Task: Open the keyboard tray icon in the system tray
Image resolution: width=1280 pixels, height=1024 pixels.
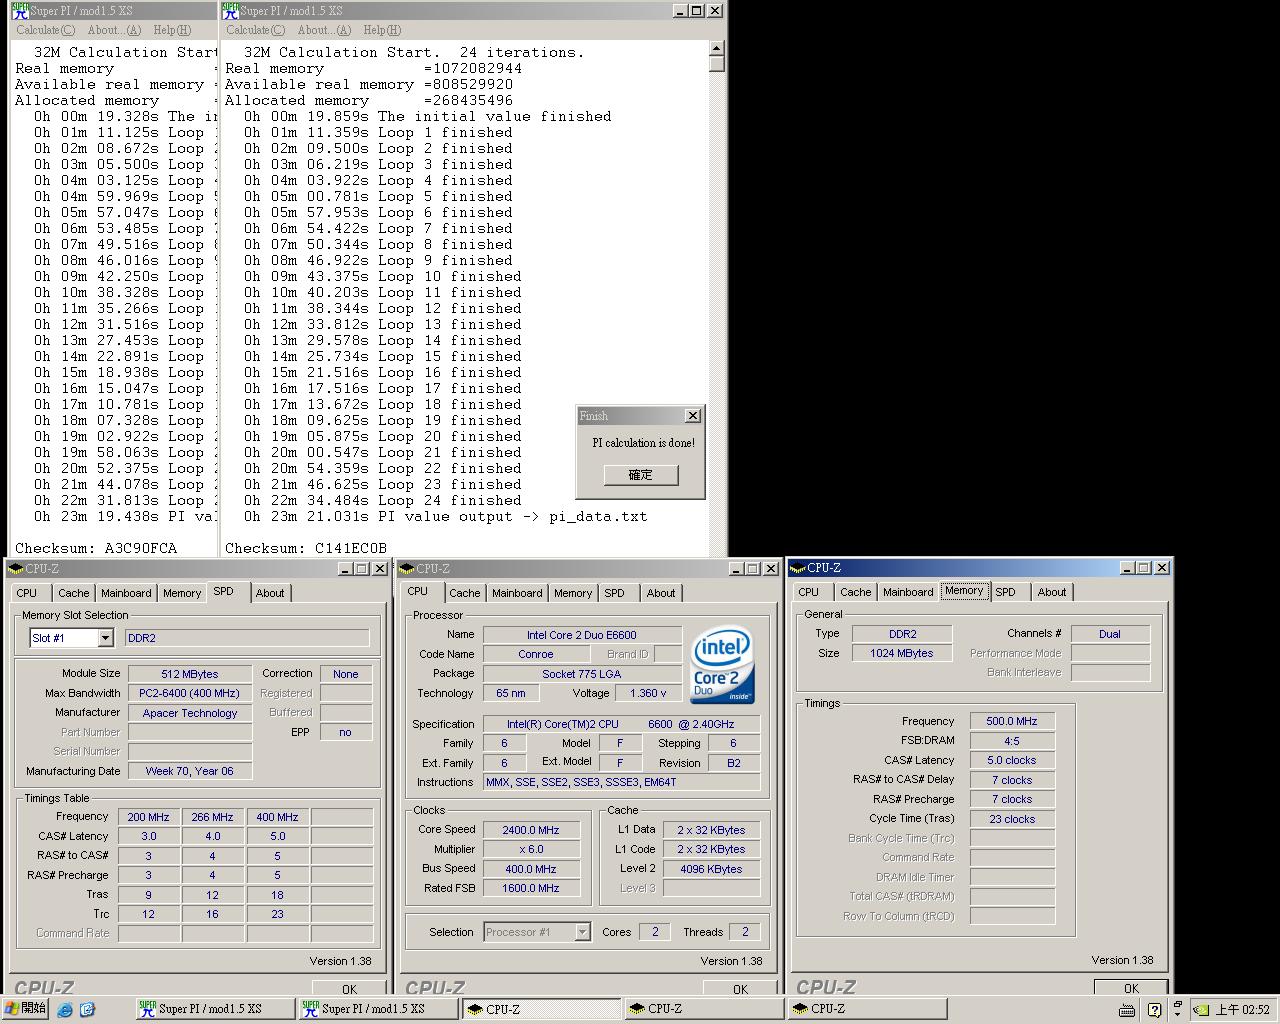Action: click(1127, 1010)
